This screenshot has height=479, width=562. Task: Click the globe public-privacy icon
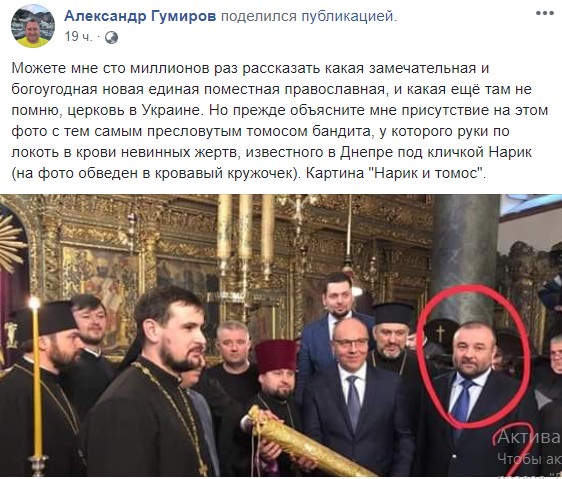click(x=111, y=37)
